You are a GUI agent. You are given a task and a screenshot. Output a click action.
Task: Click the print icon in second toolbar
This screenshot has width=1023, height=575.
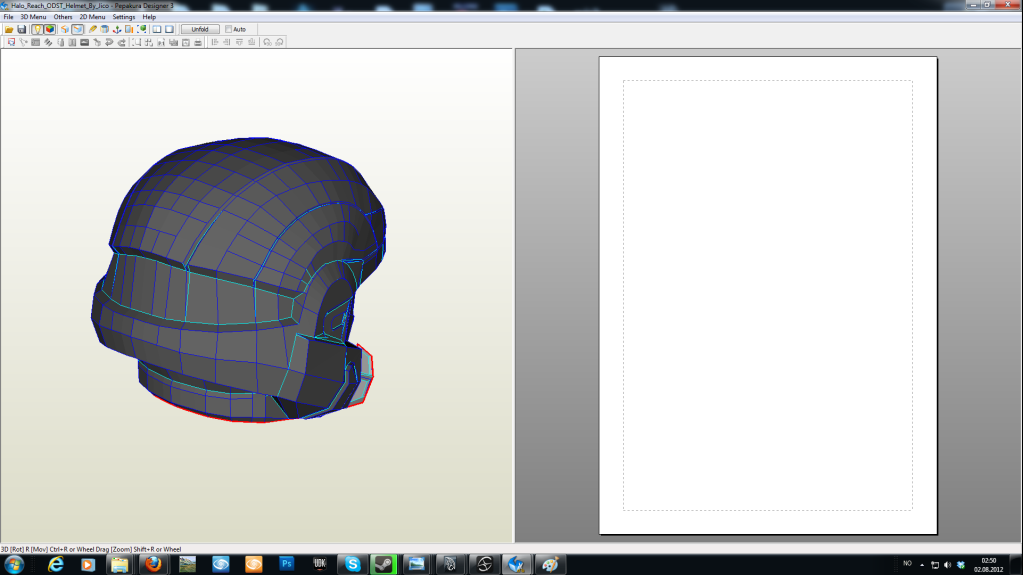coord(198,42)
